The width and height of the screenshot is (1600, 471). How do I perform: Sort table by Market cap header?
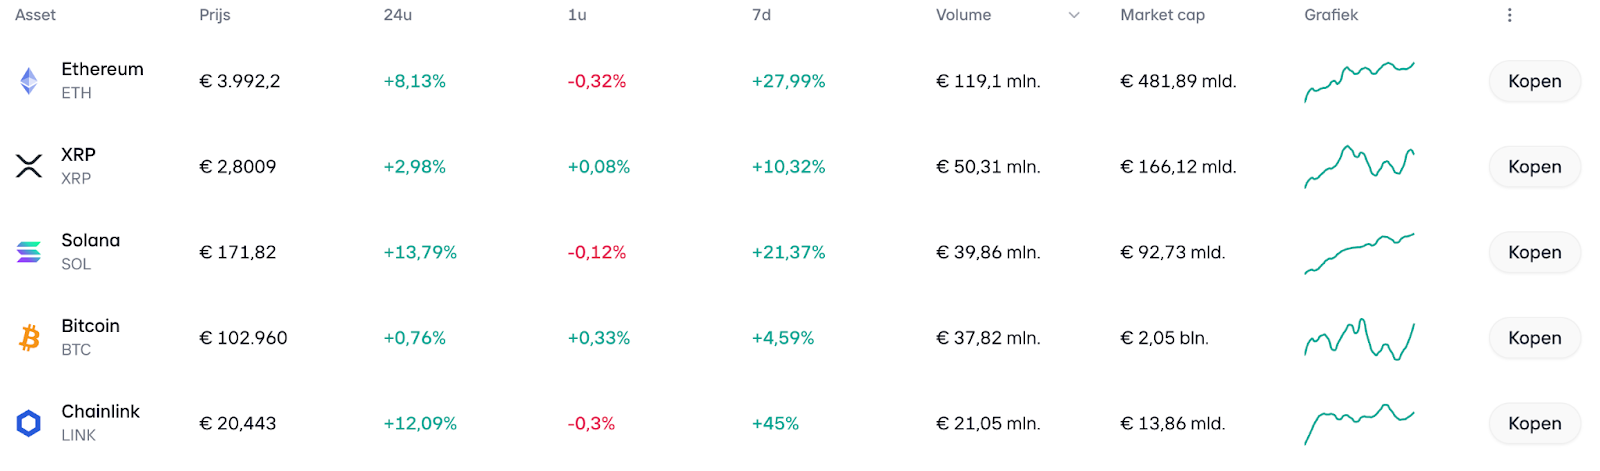1162,15
